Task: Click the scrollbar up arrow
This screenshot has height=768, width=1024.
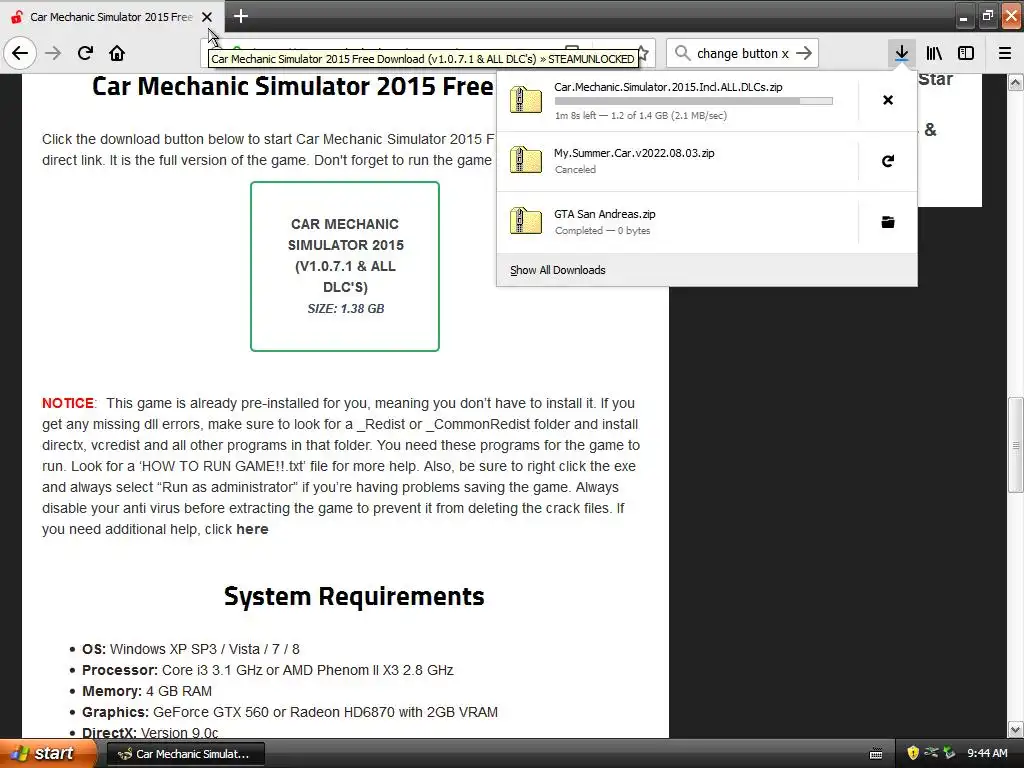Action: point(1016,82)
